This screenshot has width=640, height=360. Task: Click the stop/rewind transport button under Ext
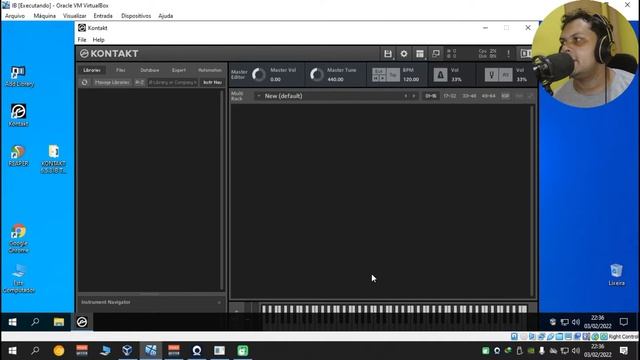(x=376, y=78)
